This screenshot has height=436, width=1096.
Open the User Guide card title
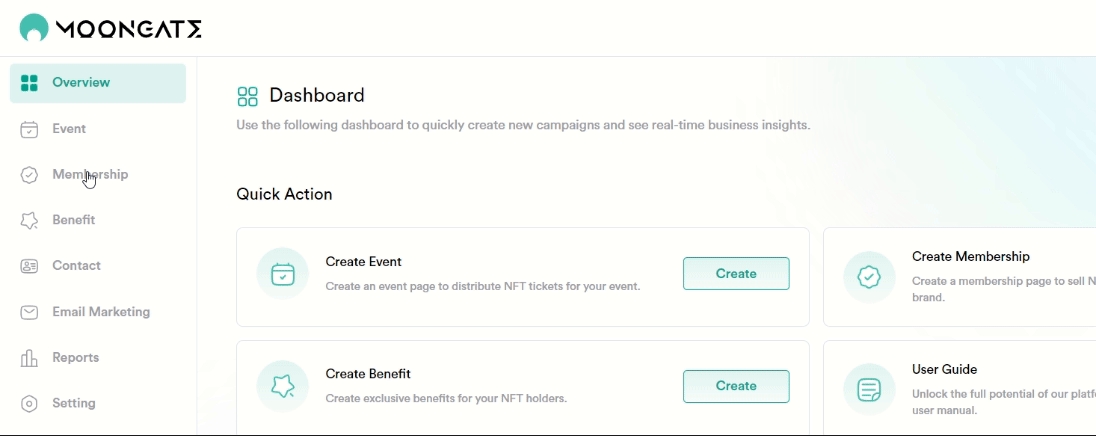[x=944, y=369]
